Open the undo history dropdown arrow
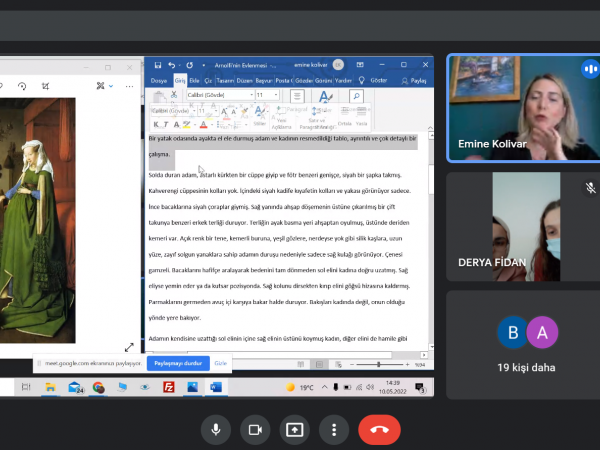Viewport: 600px width, 450px height. [x=179, y=65]
